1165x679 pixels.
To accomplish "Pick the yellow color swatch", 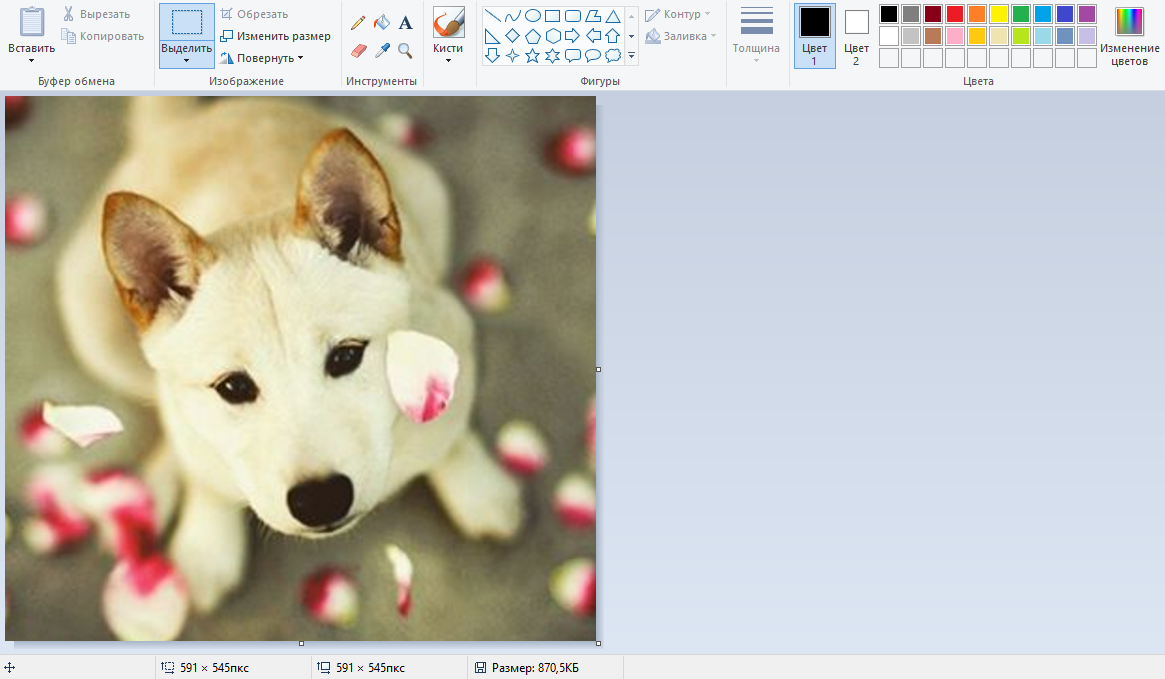I will 999,14.
